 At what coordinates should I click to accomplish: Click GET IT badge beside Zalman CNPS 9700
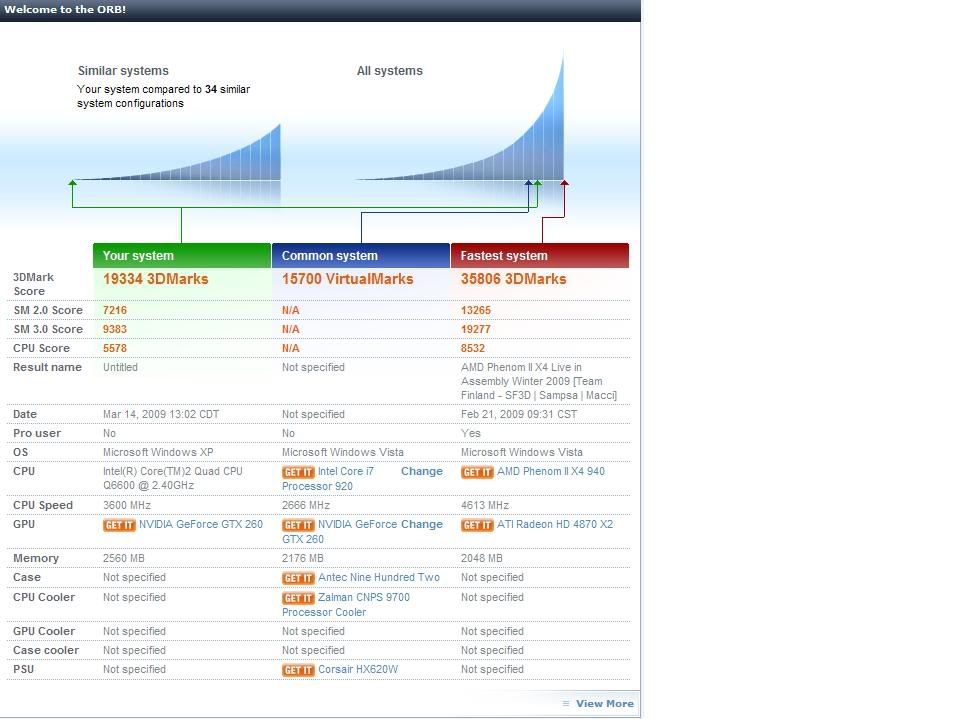coord(298,598)
